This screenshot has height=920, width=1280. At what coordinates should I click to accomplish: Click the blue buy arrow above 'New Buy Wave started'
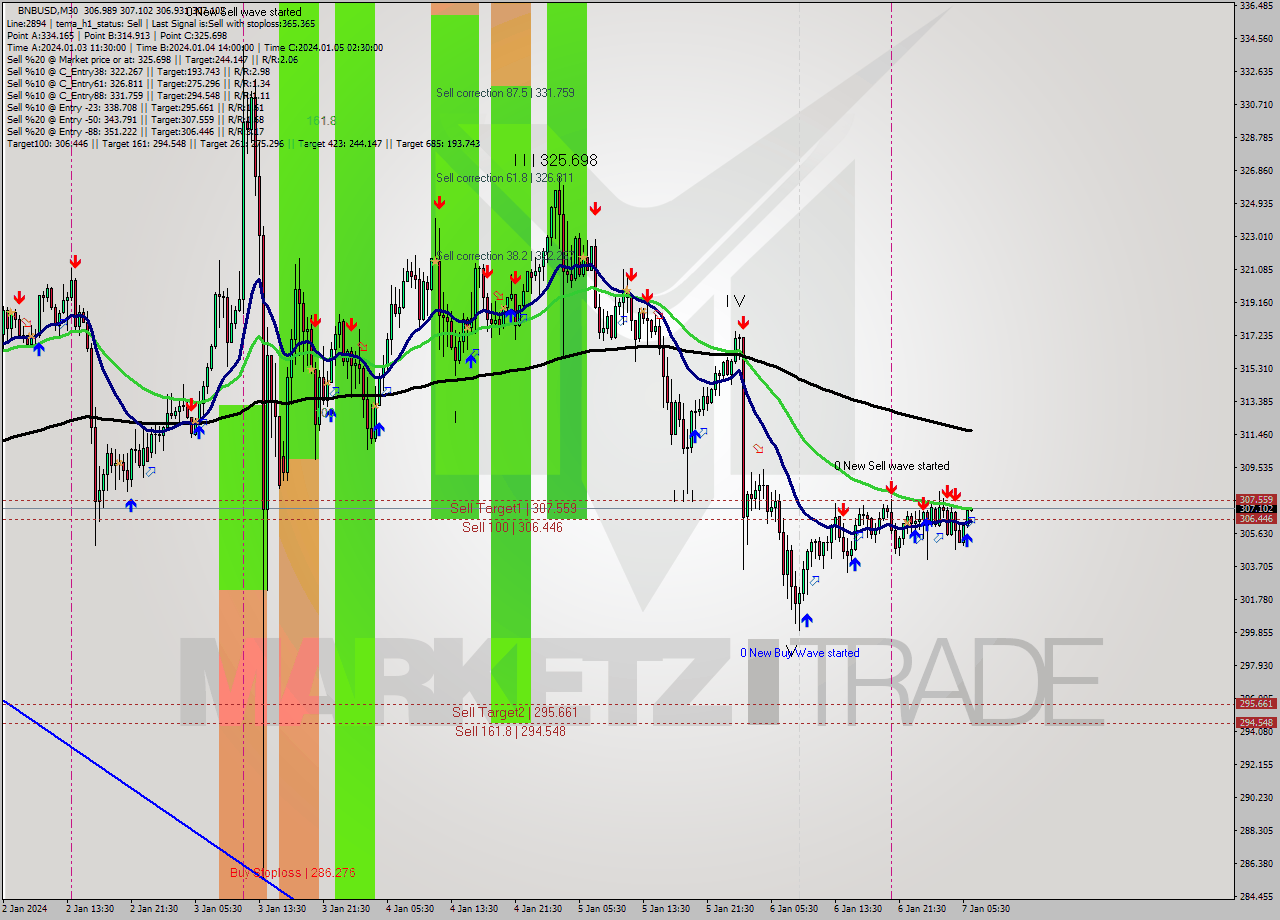[x=806, y=621]
